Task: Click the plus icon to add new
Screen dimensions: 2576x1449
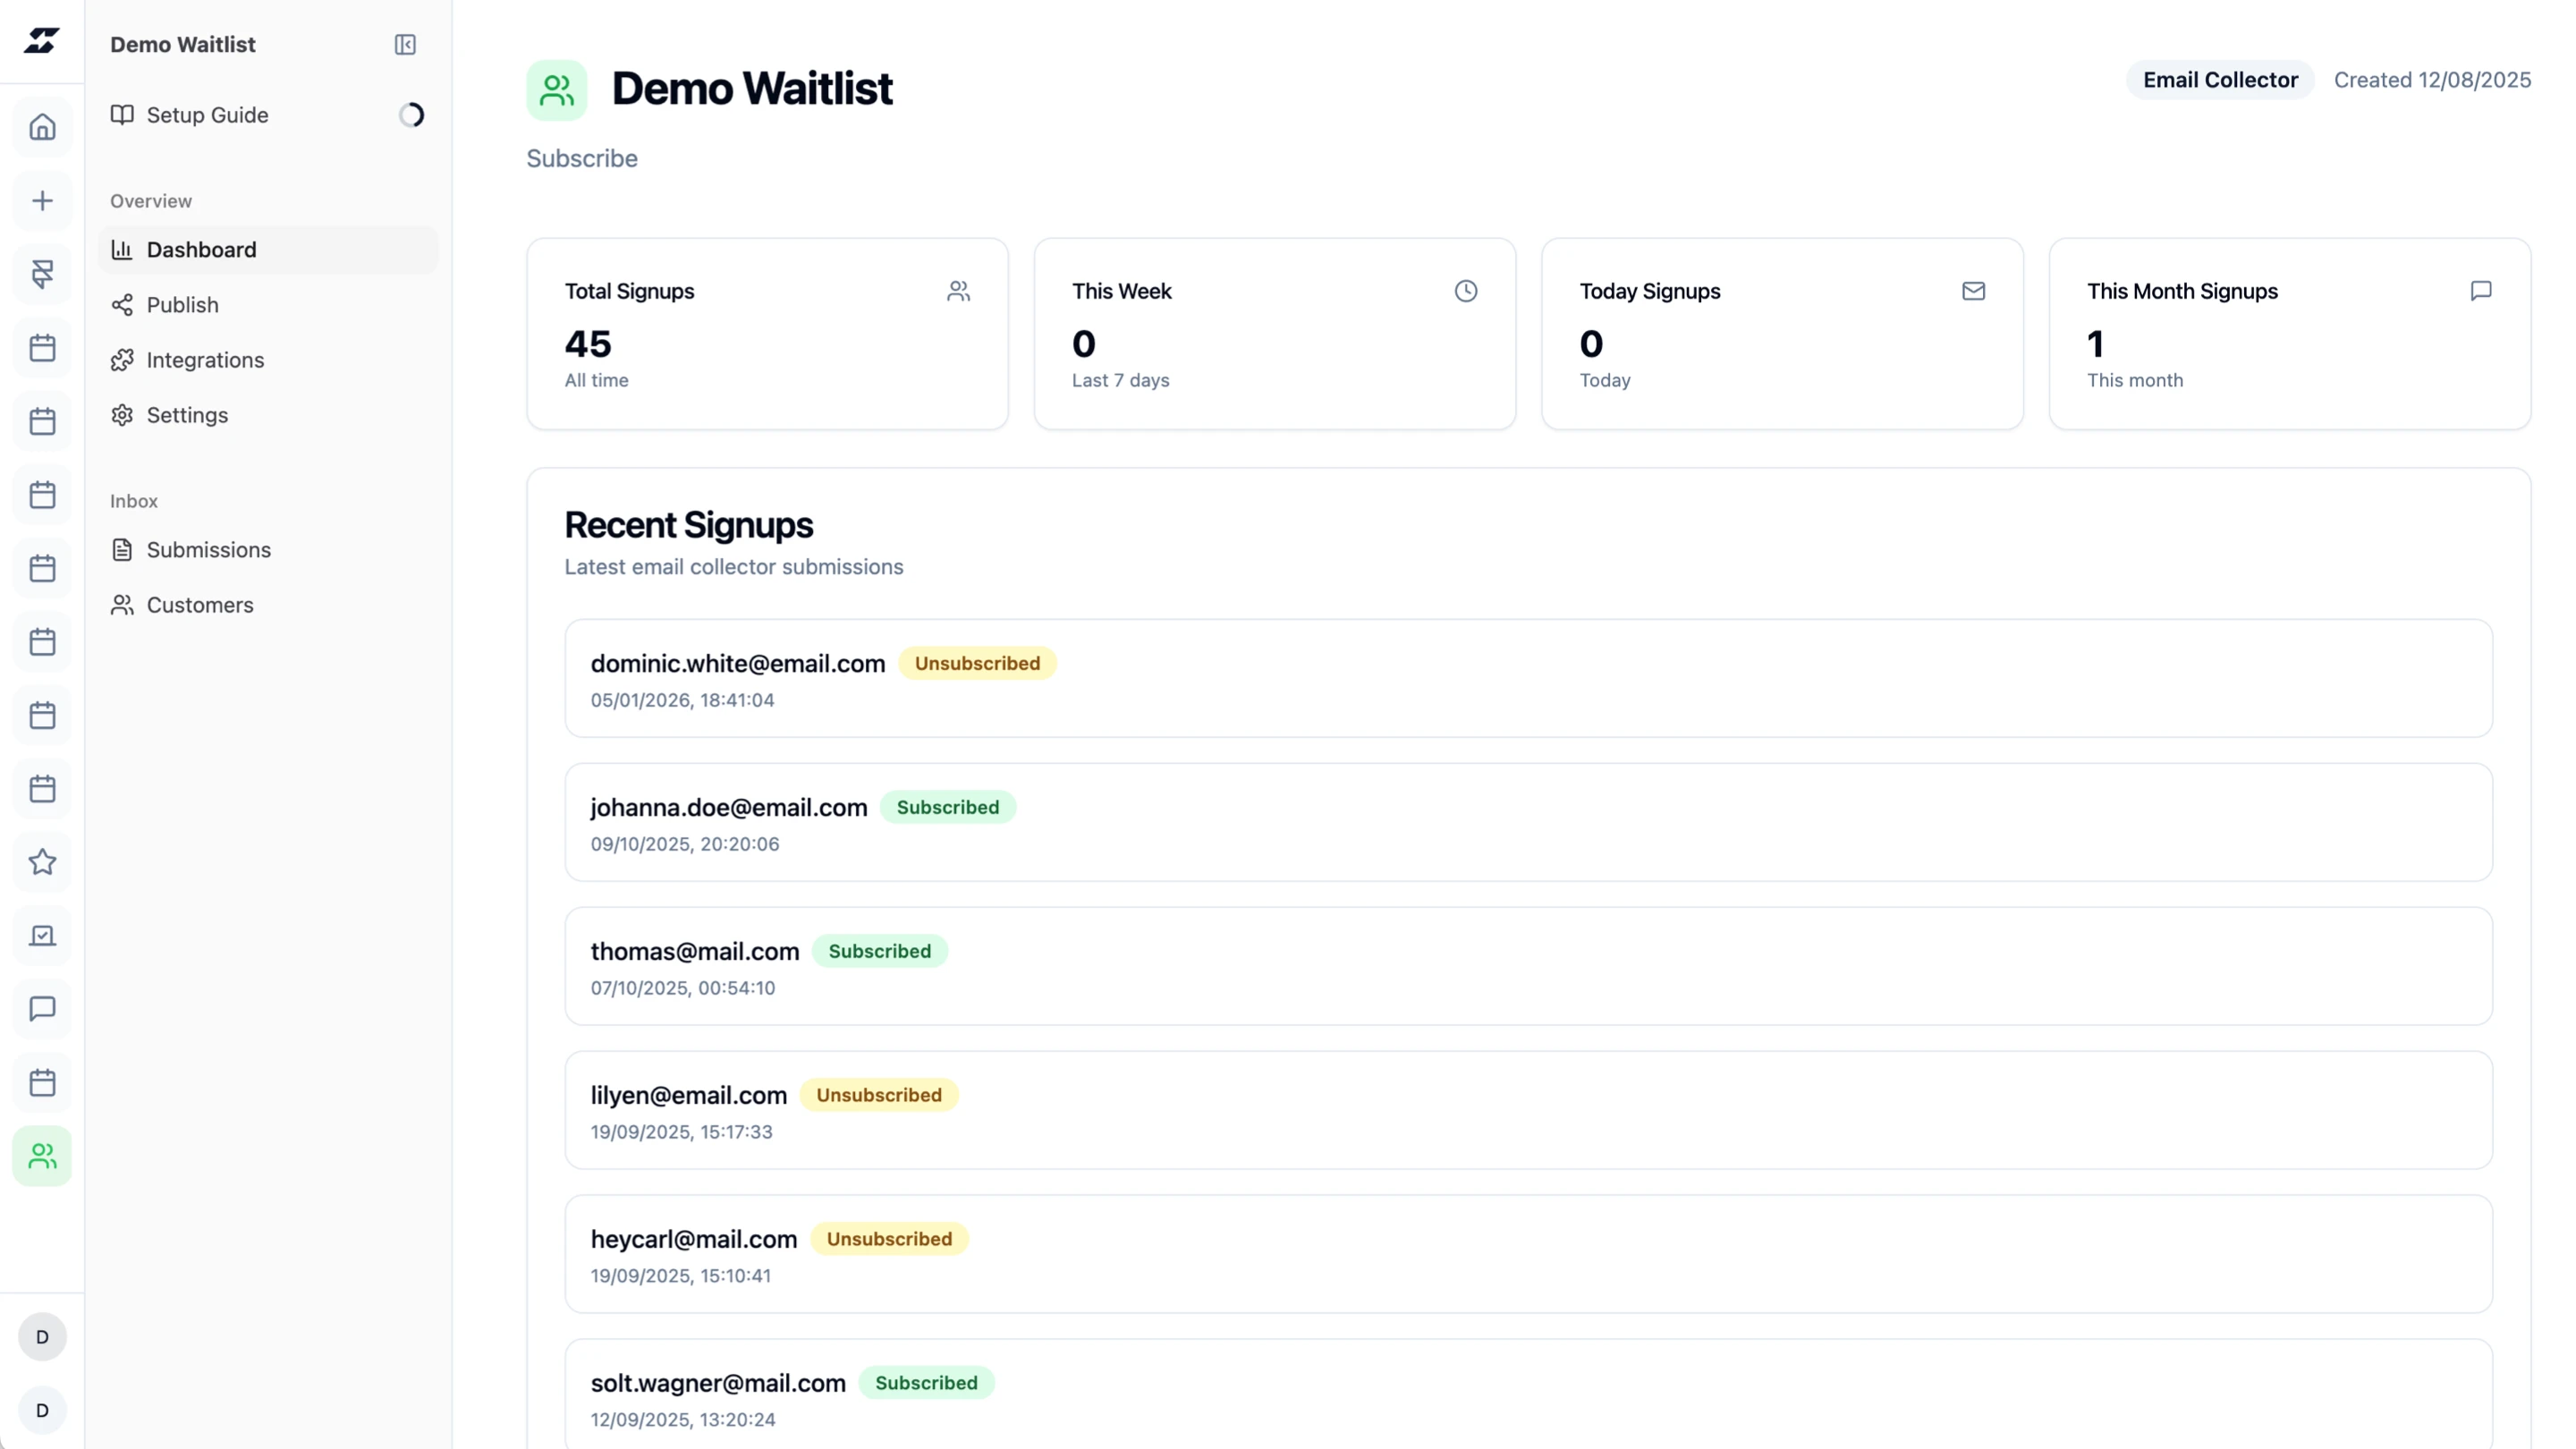Action: [42, 201]
